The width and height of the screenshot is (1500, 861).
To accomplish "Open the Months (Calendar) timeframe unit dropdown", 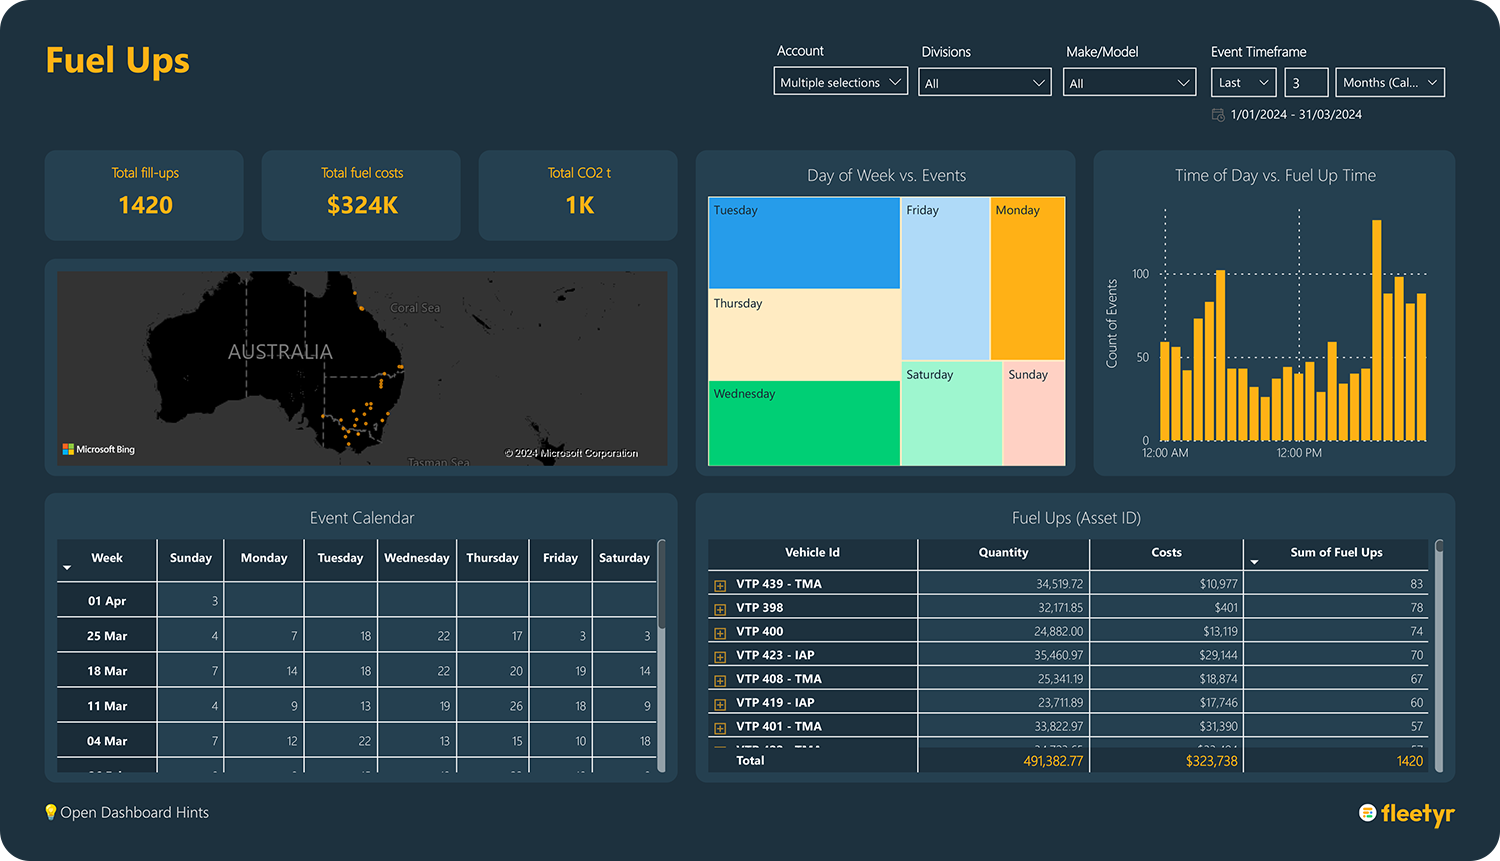I will point(1390,83).
